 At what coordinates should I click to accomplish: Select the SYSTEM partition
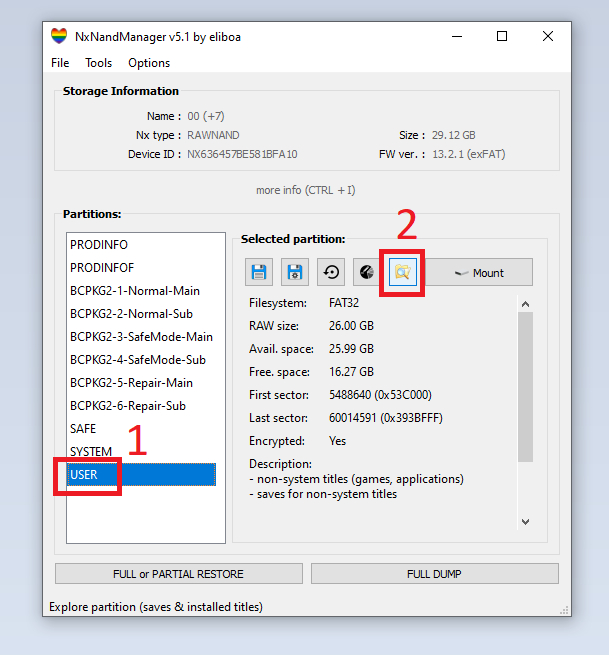coord(141,452)
